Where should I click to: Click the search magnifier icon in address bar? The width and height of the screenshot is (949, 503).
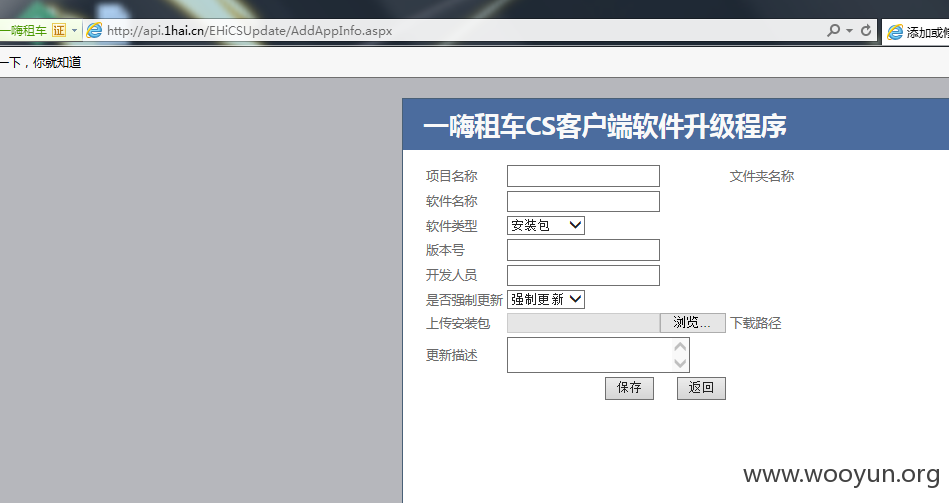pyautogui.click(x=833, y=30)
